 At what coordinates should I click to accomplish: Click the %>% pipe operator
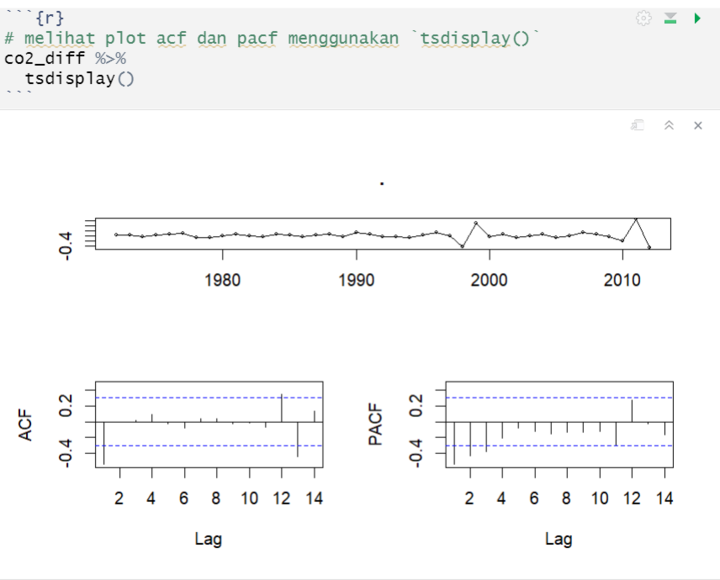pos(110,58)
